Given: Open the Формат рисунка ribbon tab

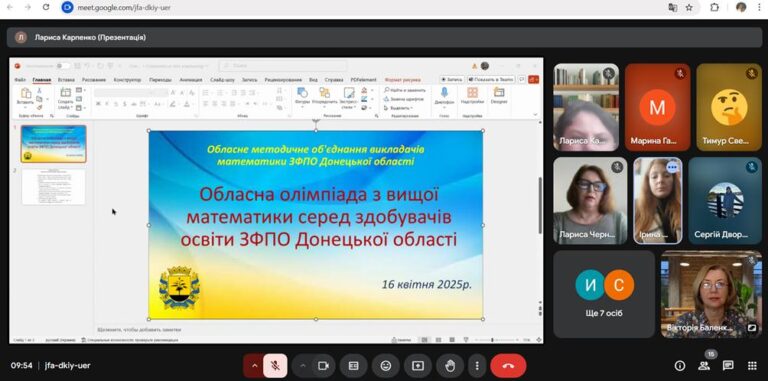Looking at the screenshot, I should point(402,79).
